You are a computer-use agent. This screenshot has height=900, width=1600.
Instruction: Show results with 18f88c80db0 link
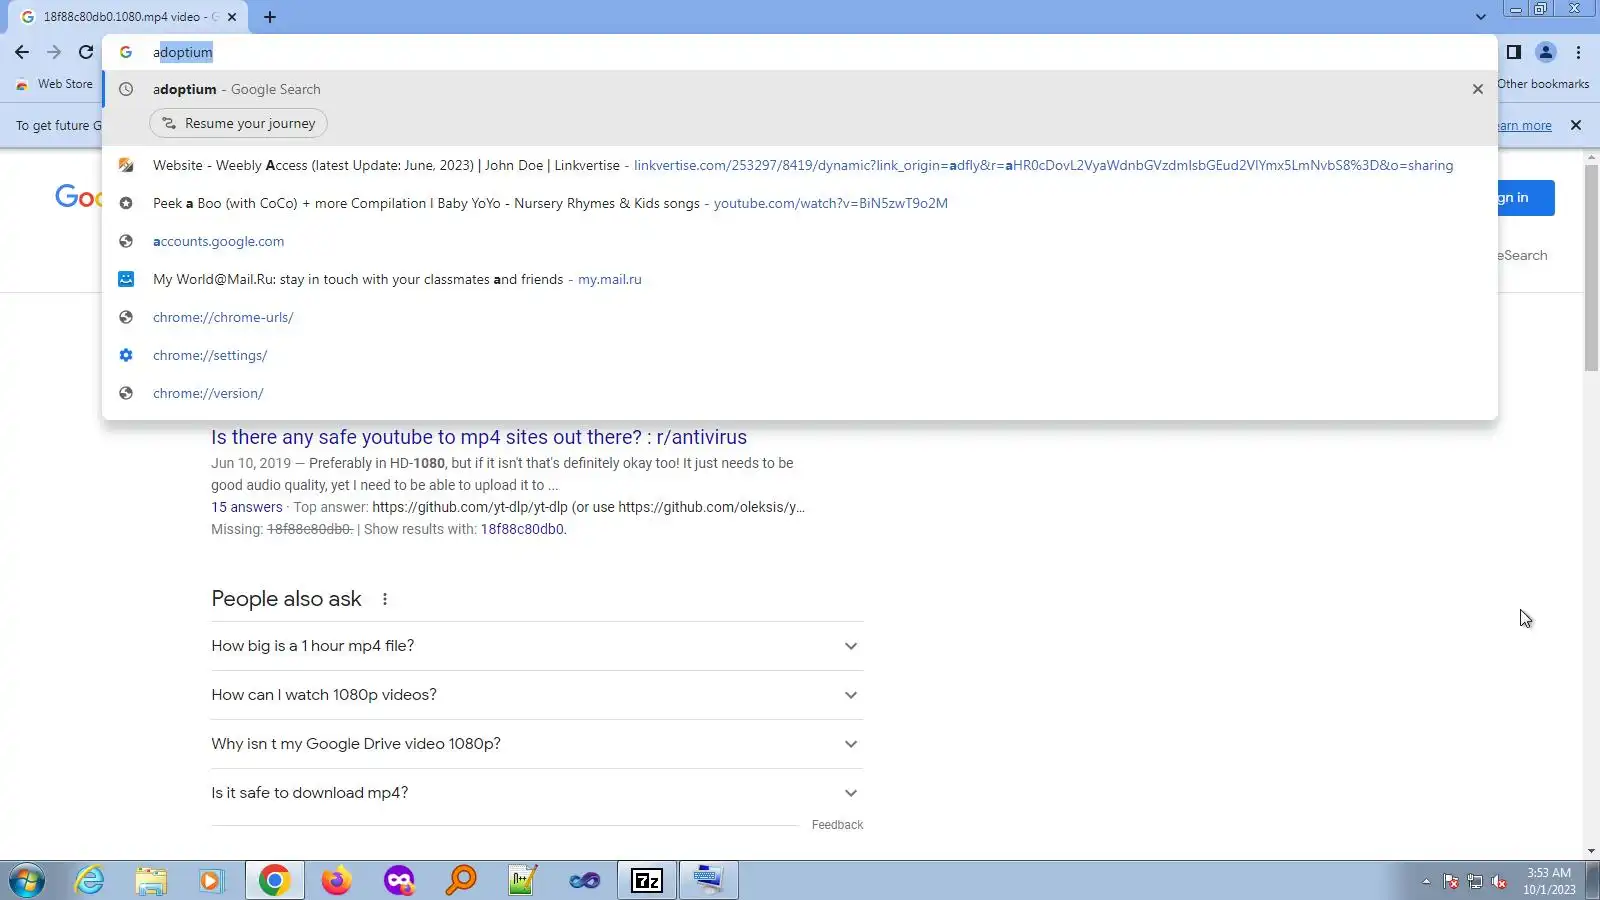tap(522, 529)
